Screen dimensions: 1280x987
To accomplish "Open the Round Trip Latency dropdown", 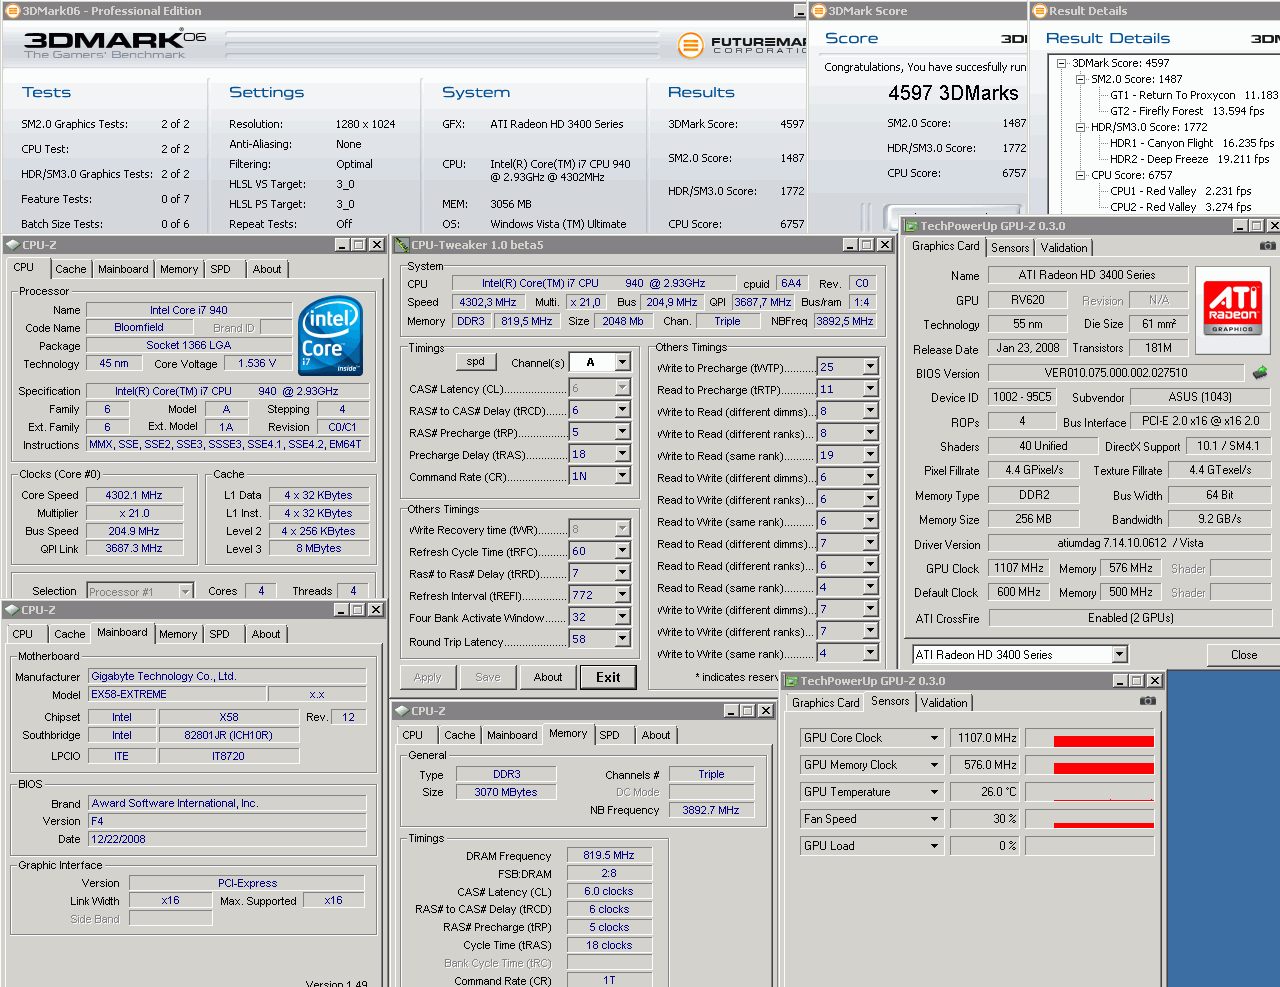I will [x=623, y=639].
